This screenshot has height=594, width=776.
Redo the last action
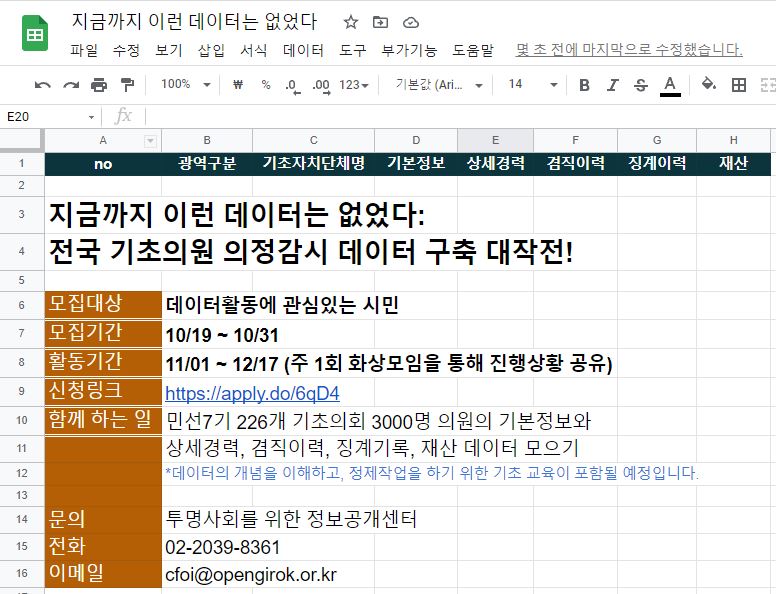[71, 85]
